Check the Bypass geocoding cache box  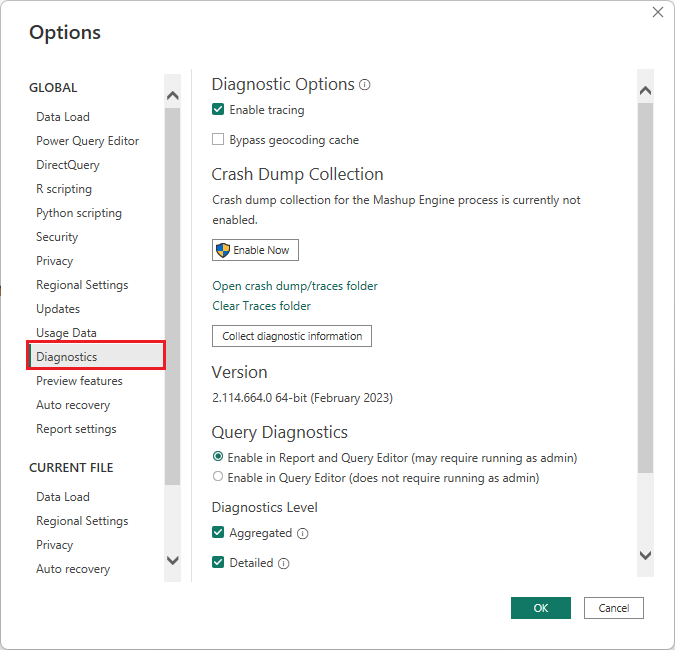point(218,140)
